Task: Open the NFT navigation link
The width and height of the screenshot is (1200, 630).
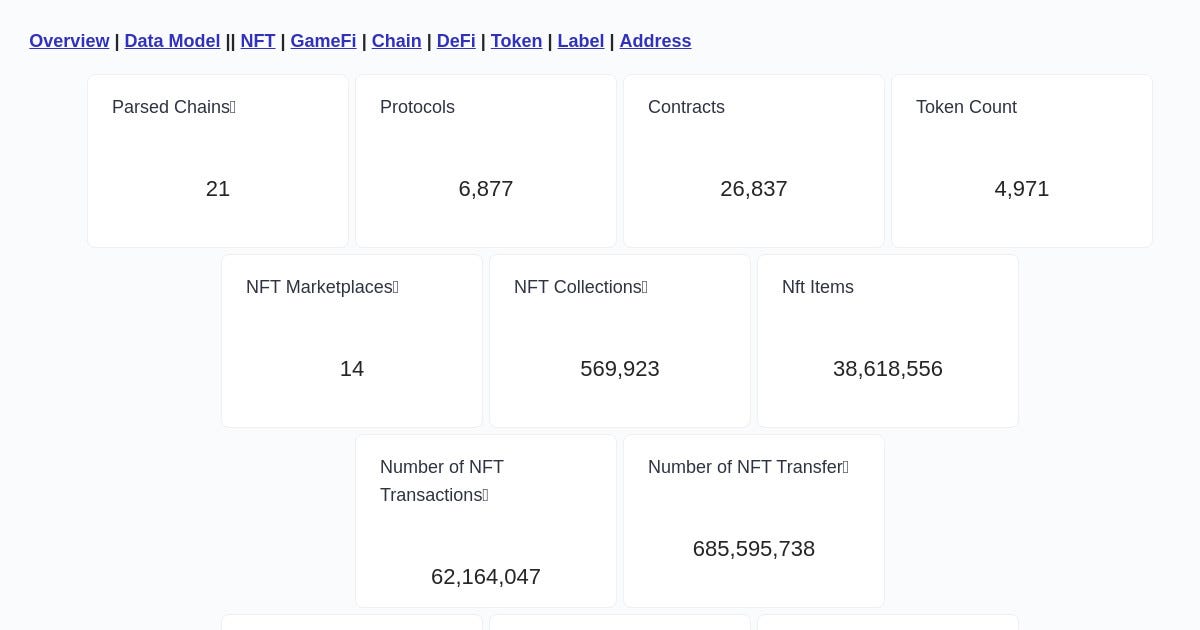Action: [258, 41]
